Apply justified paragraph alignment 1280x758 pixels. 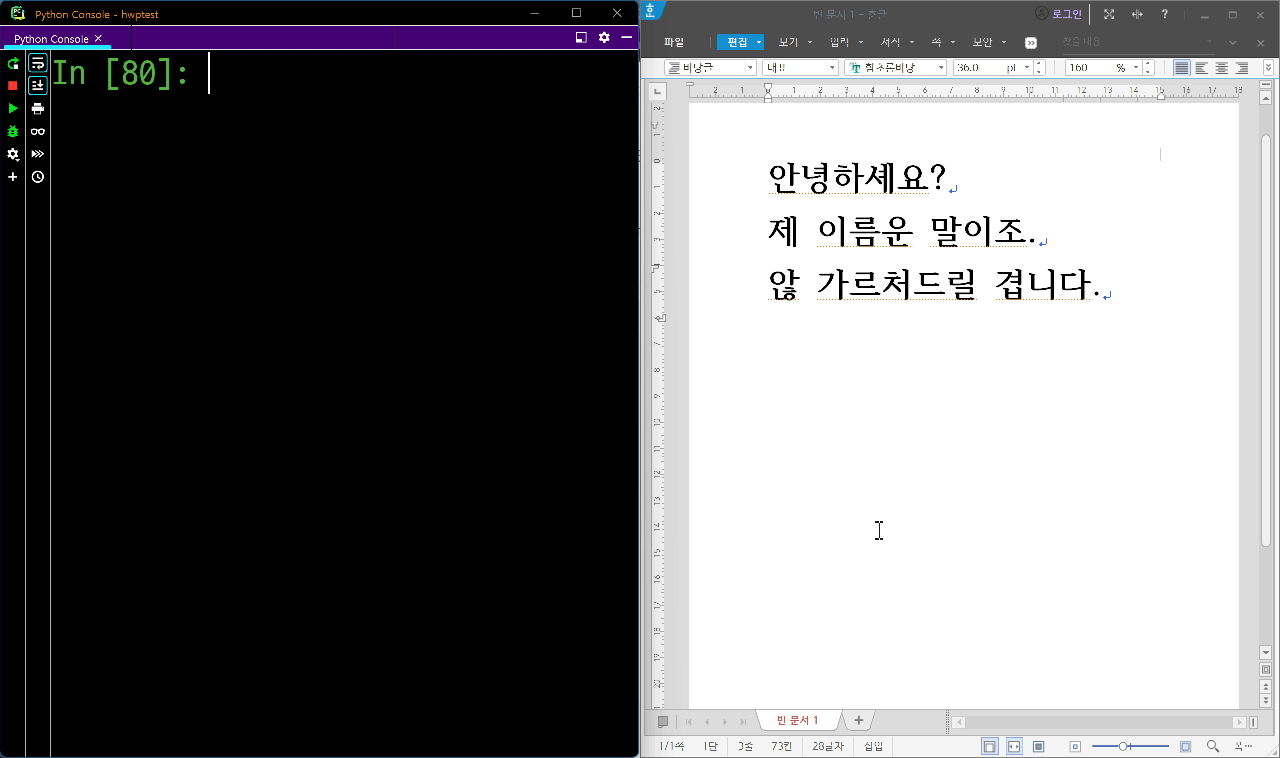tap(1182, 68)
